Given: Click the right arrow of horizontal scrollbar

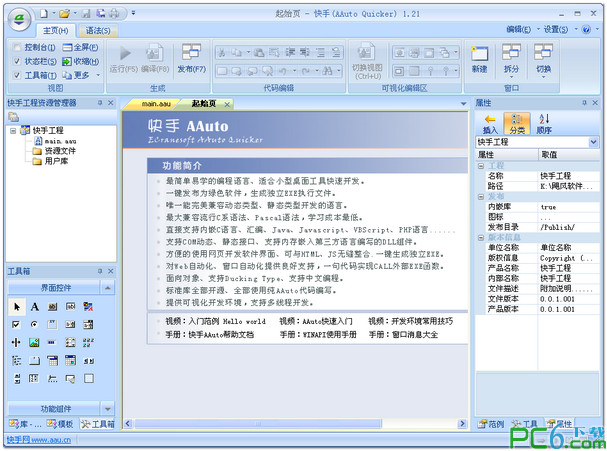Looking at the screenshot, I should coord(462,424).
